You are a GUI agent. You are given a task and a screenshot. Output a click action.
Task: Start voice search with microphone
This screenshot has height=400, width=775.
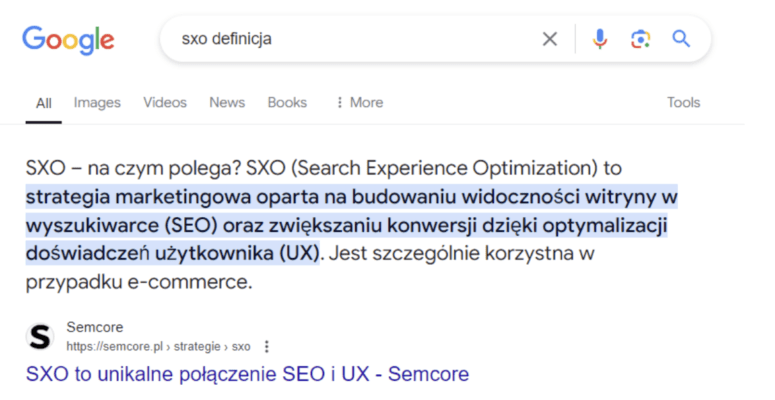(599, 39)
